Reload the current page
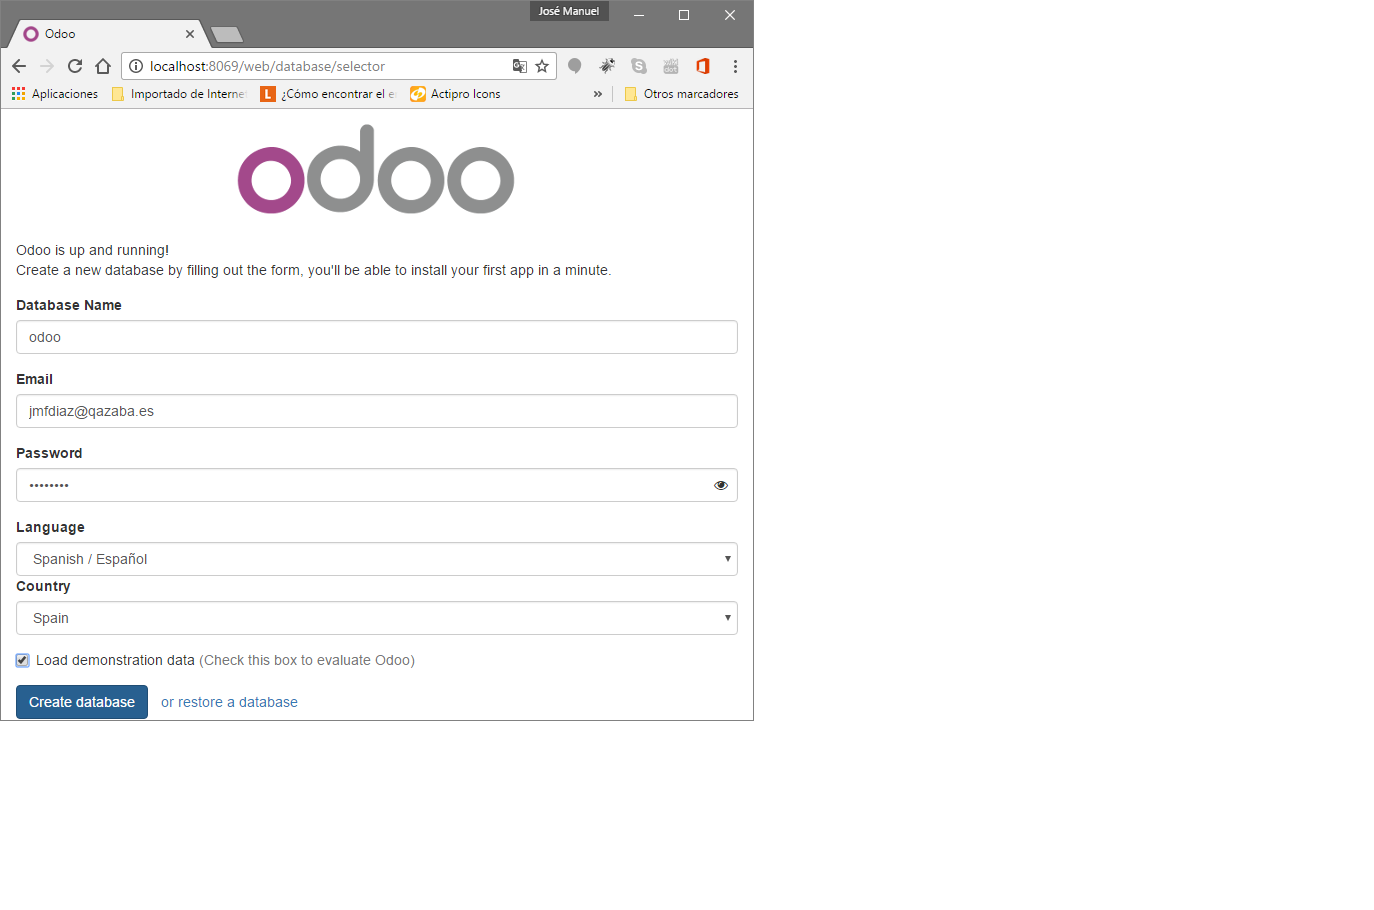The image size is (1374, 910). point(75,66)
